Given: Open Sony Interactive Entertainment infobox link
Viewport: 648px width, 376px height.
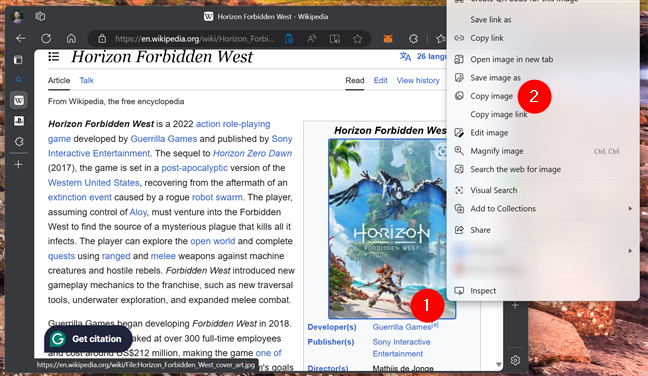Looking at the screenshot, I should (401, 347).
